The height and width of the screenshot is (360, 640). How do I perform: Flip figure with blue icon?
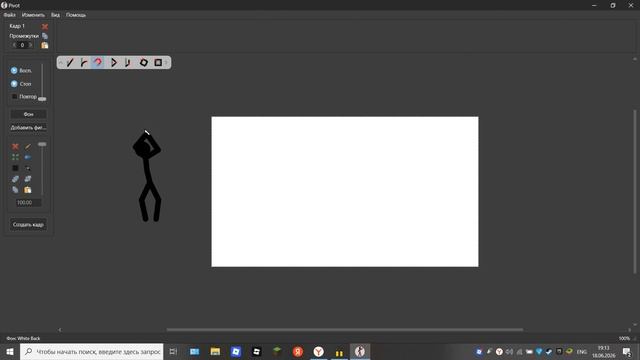click(x=28, y=157)
